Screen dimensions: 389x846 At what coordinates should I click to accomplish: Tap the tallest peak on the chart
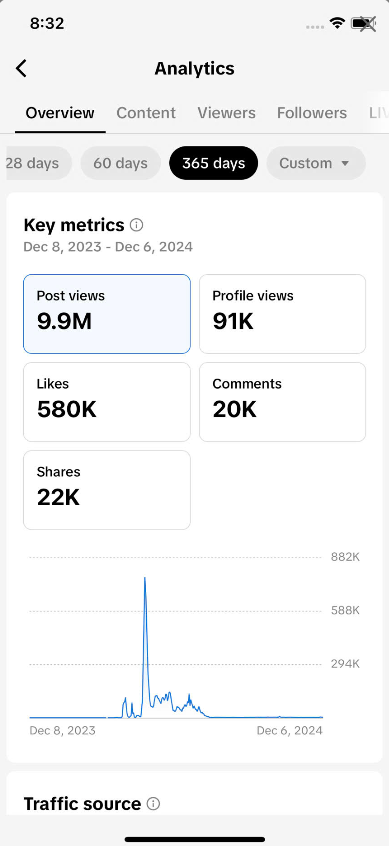click(x=145, y=579)
